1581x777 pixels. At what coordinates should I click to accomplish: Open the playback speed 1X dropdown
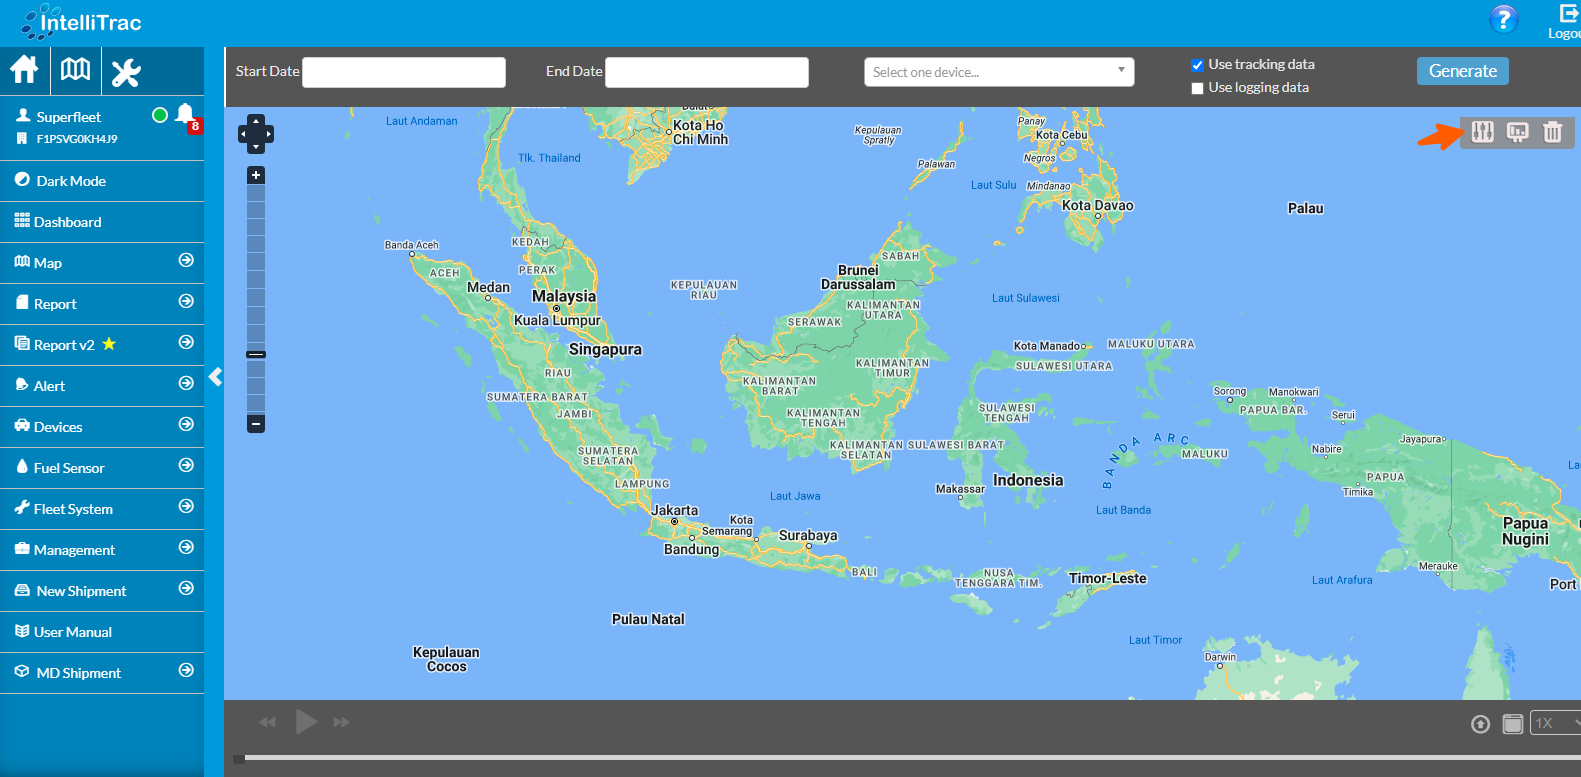1555,723
